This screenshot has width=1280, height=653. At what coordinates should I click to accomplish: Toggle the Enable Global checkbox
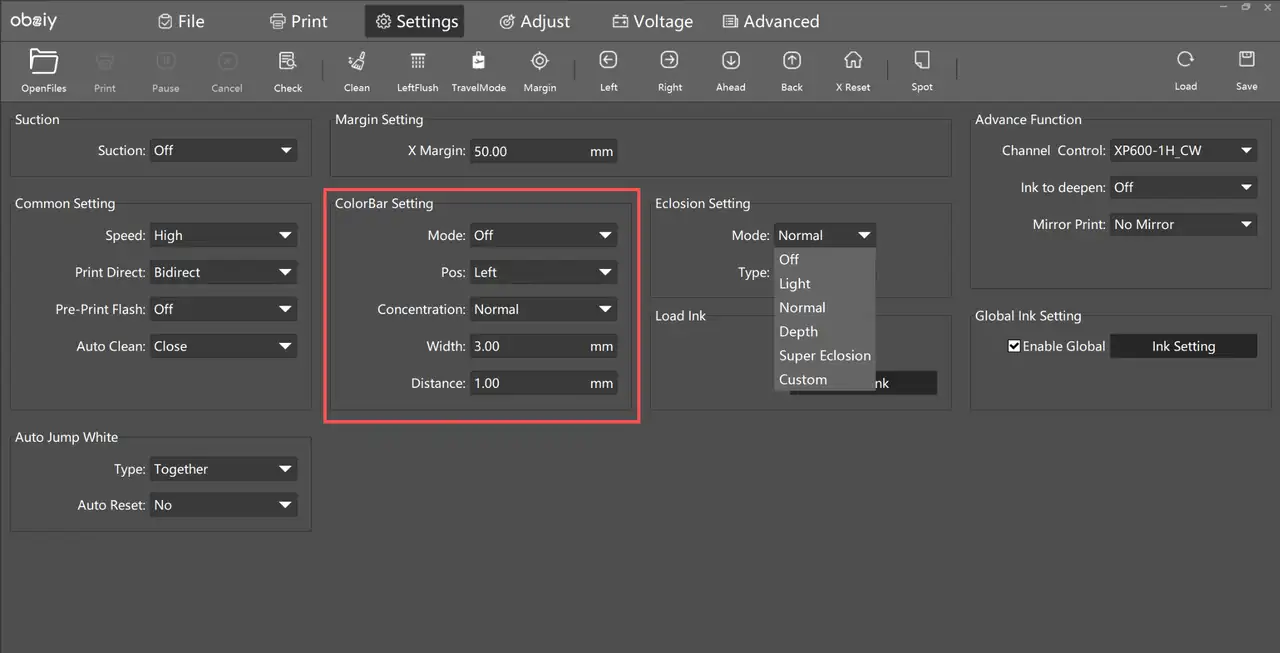point(1014,346)
